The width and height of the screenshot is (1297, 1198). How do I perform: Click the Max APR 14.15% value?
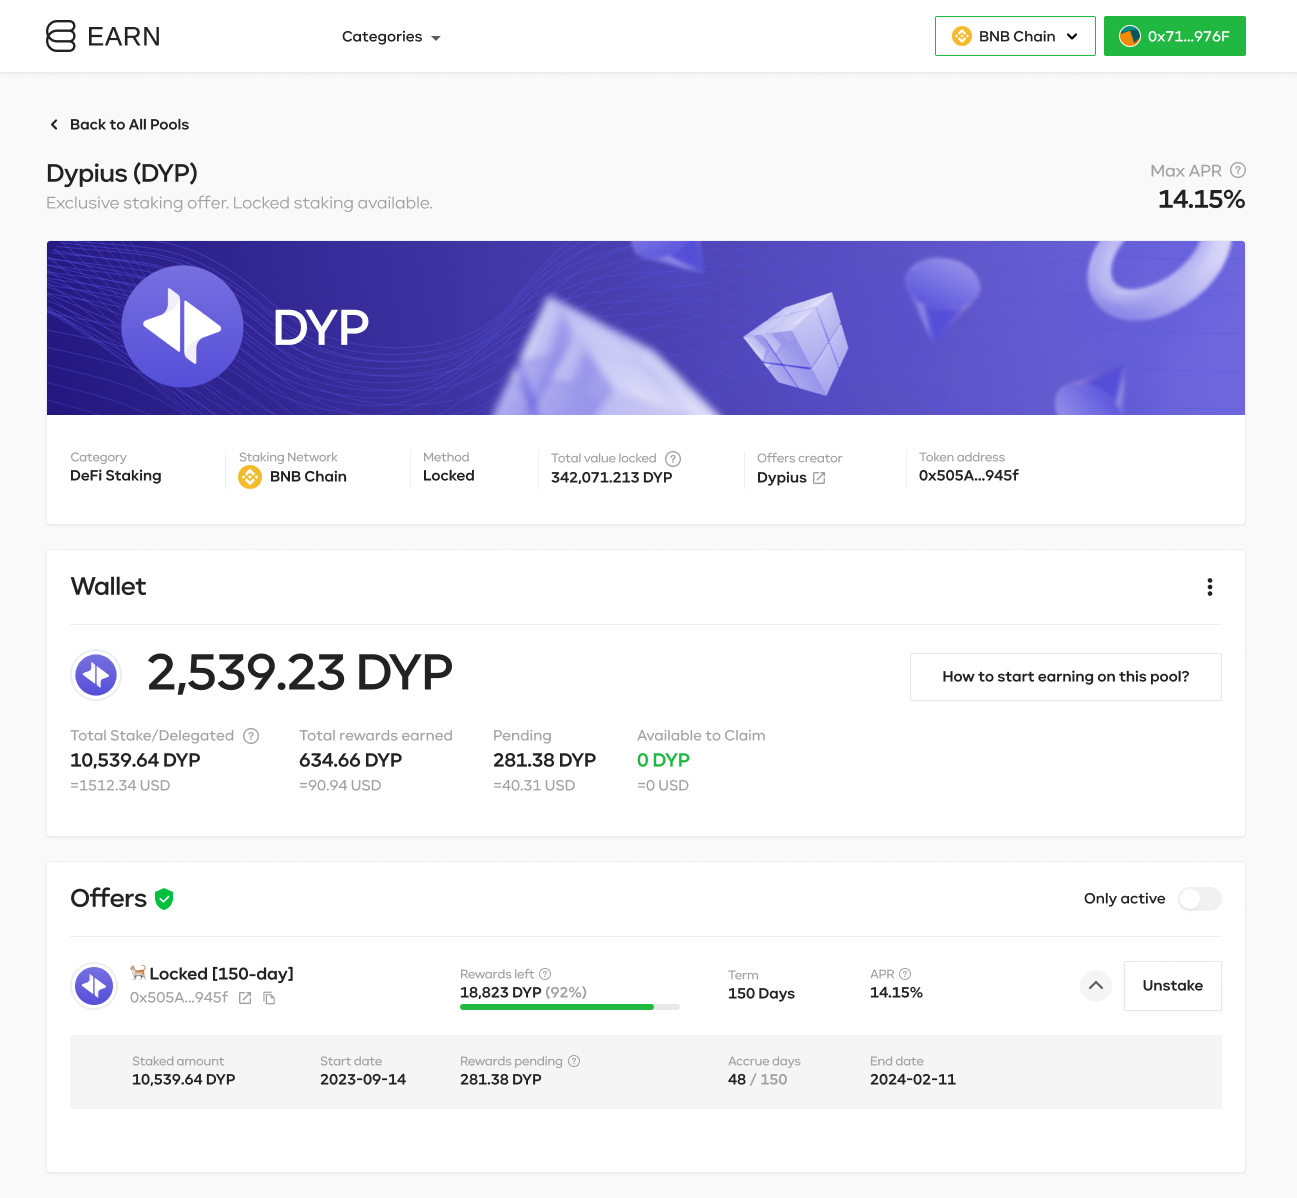point(1201,199)
